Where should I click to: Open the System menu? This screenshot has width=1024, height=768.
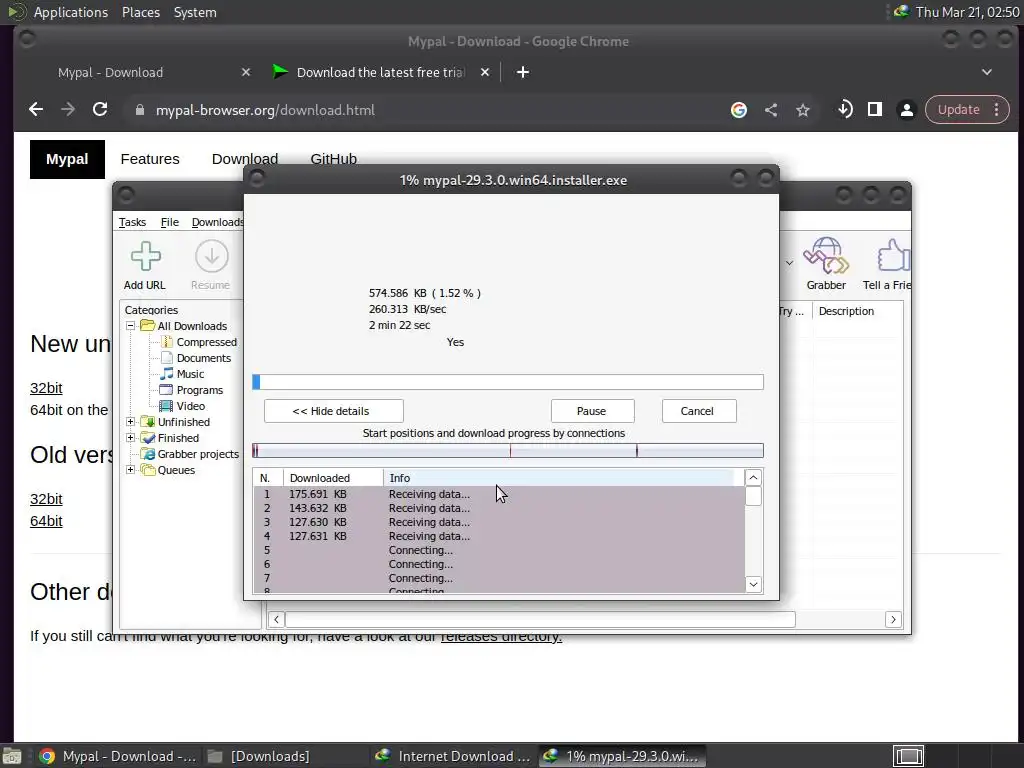[x=195, y=12]
